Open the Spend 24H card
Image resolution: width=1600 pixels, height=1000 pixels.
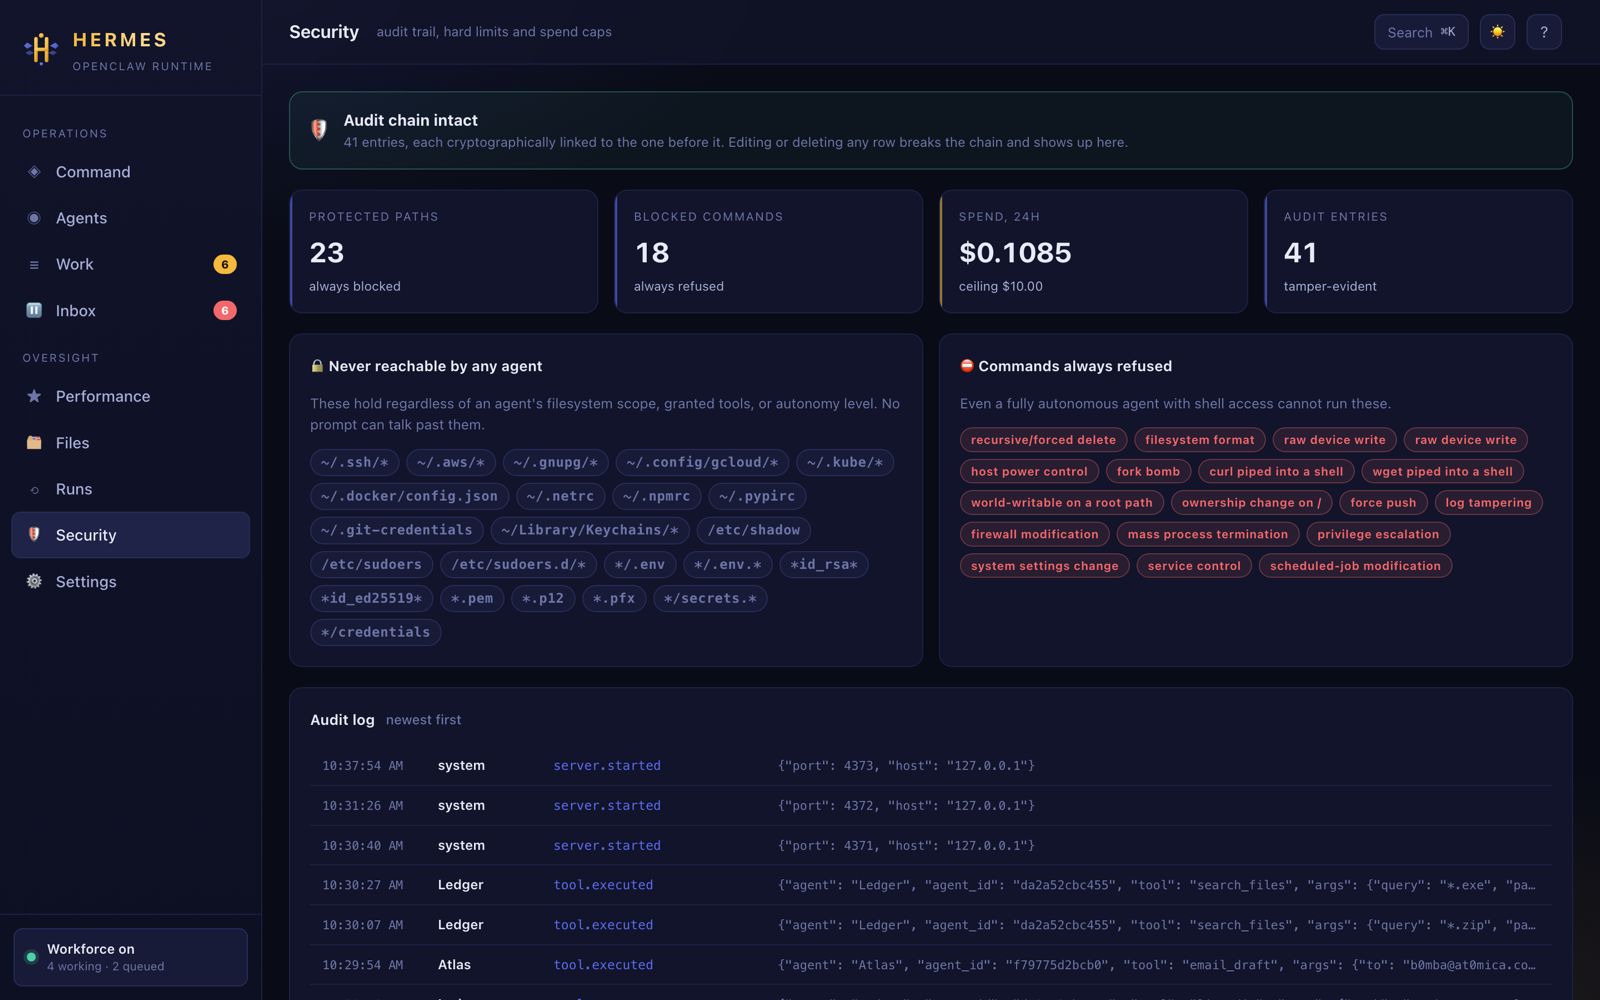pos(1094,252)
